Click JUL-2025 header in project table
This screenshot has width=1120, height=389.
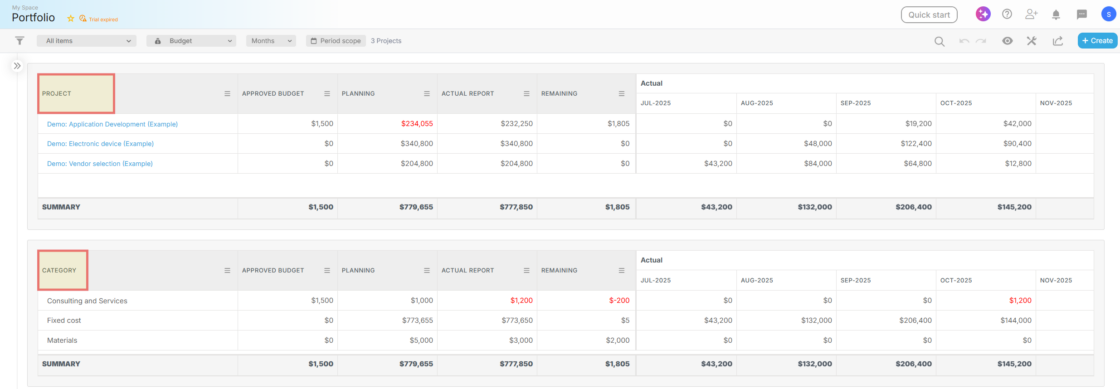pos(686,103)
